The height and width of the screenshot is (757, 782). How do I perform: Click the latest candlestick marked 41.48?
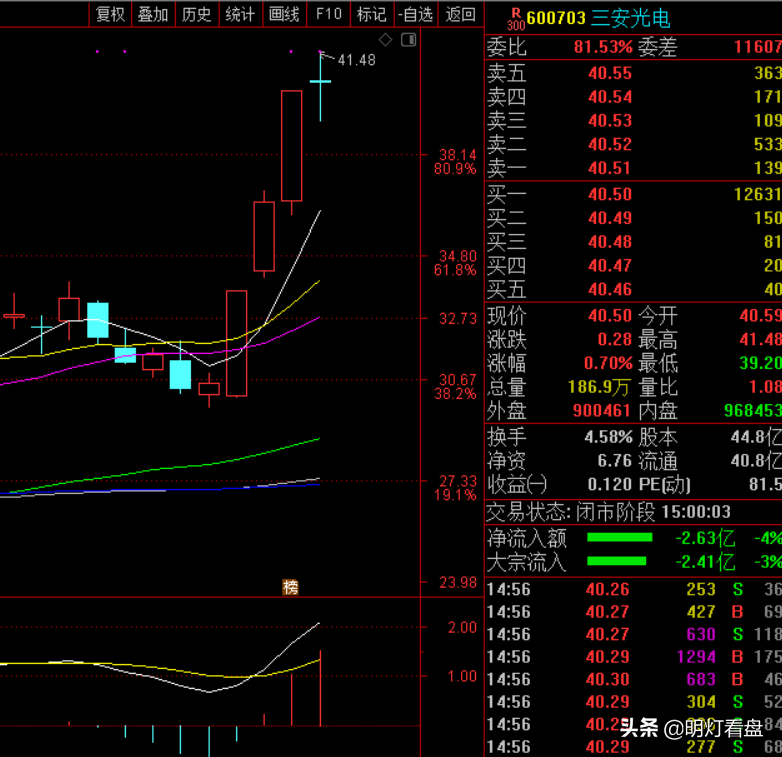pyautogui.click(x=320, y=85)
